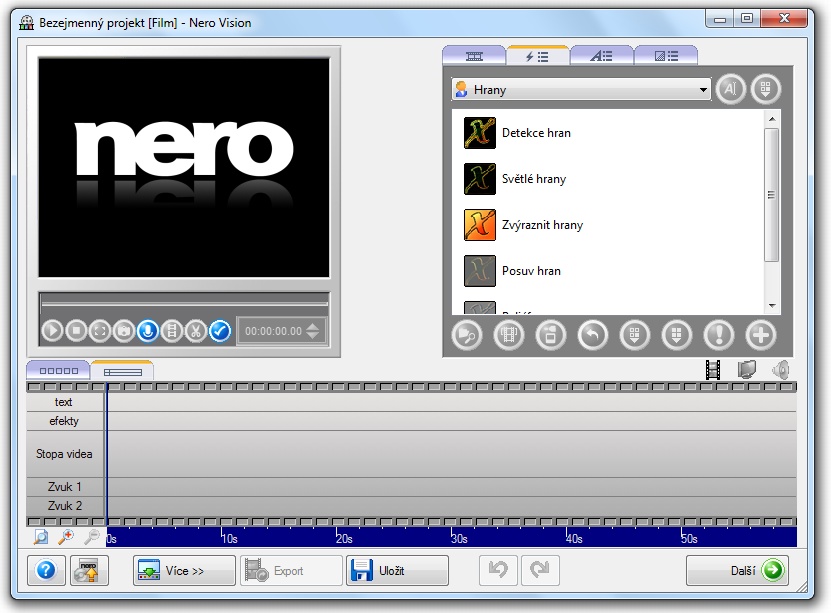Image resolution: width=831 pixels, height=613 pixels.
Task: Capture a snapshot with the camera icon
Action: [124, 331]
